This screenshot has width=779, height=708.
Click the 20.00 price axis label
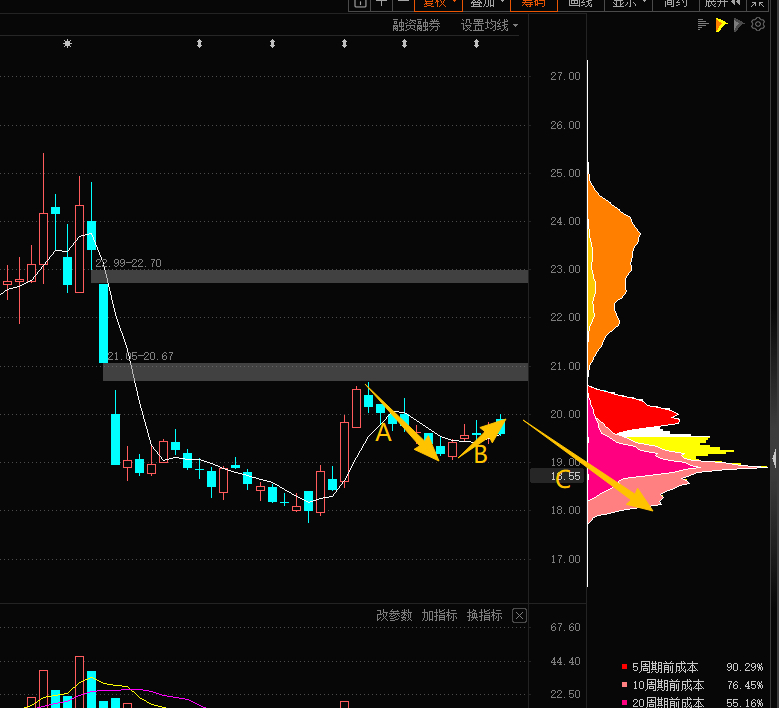coord(565,414)
